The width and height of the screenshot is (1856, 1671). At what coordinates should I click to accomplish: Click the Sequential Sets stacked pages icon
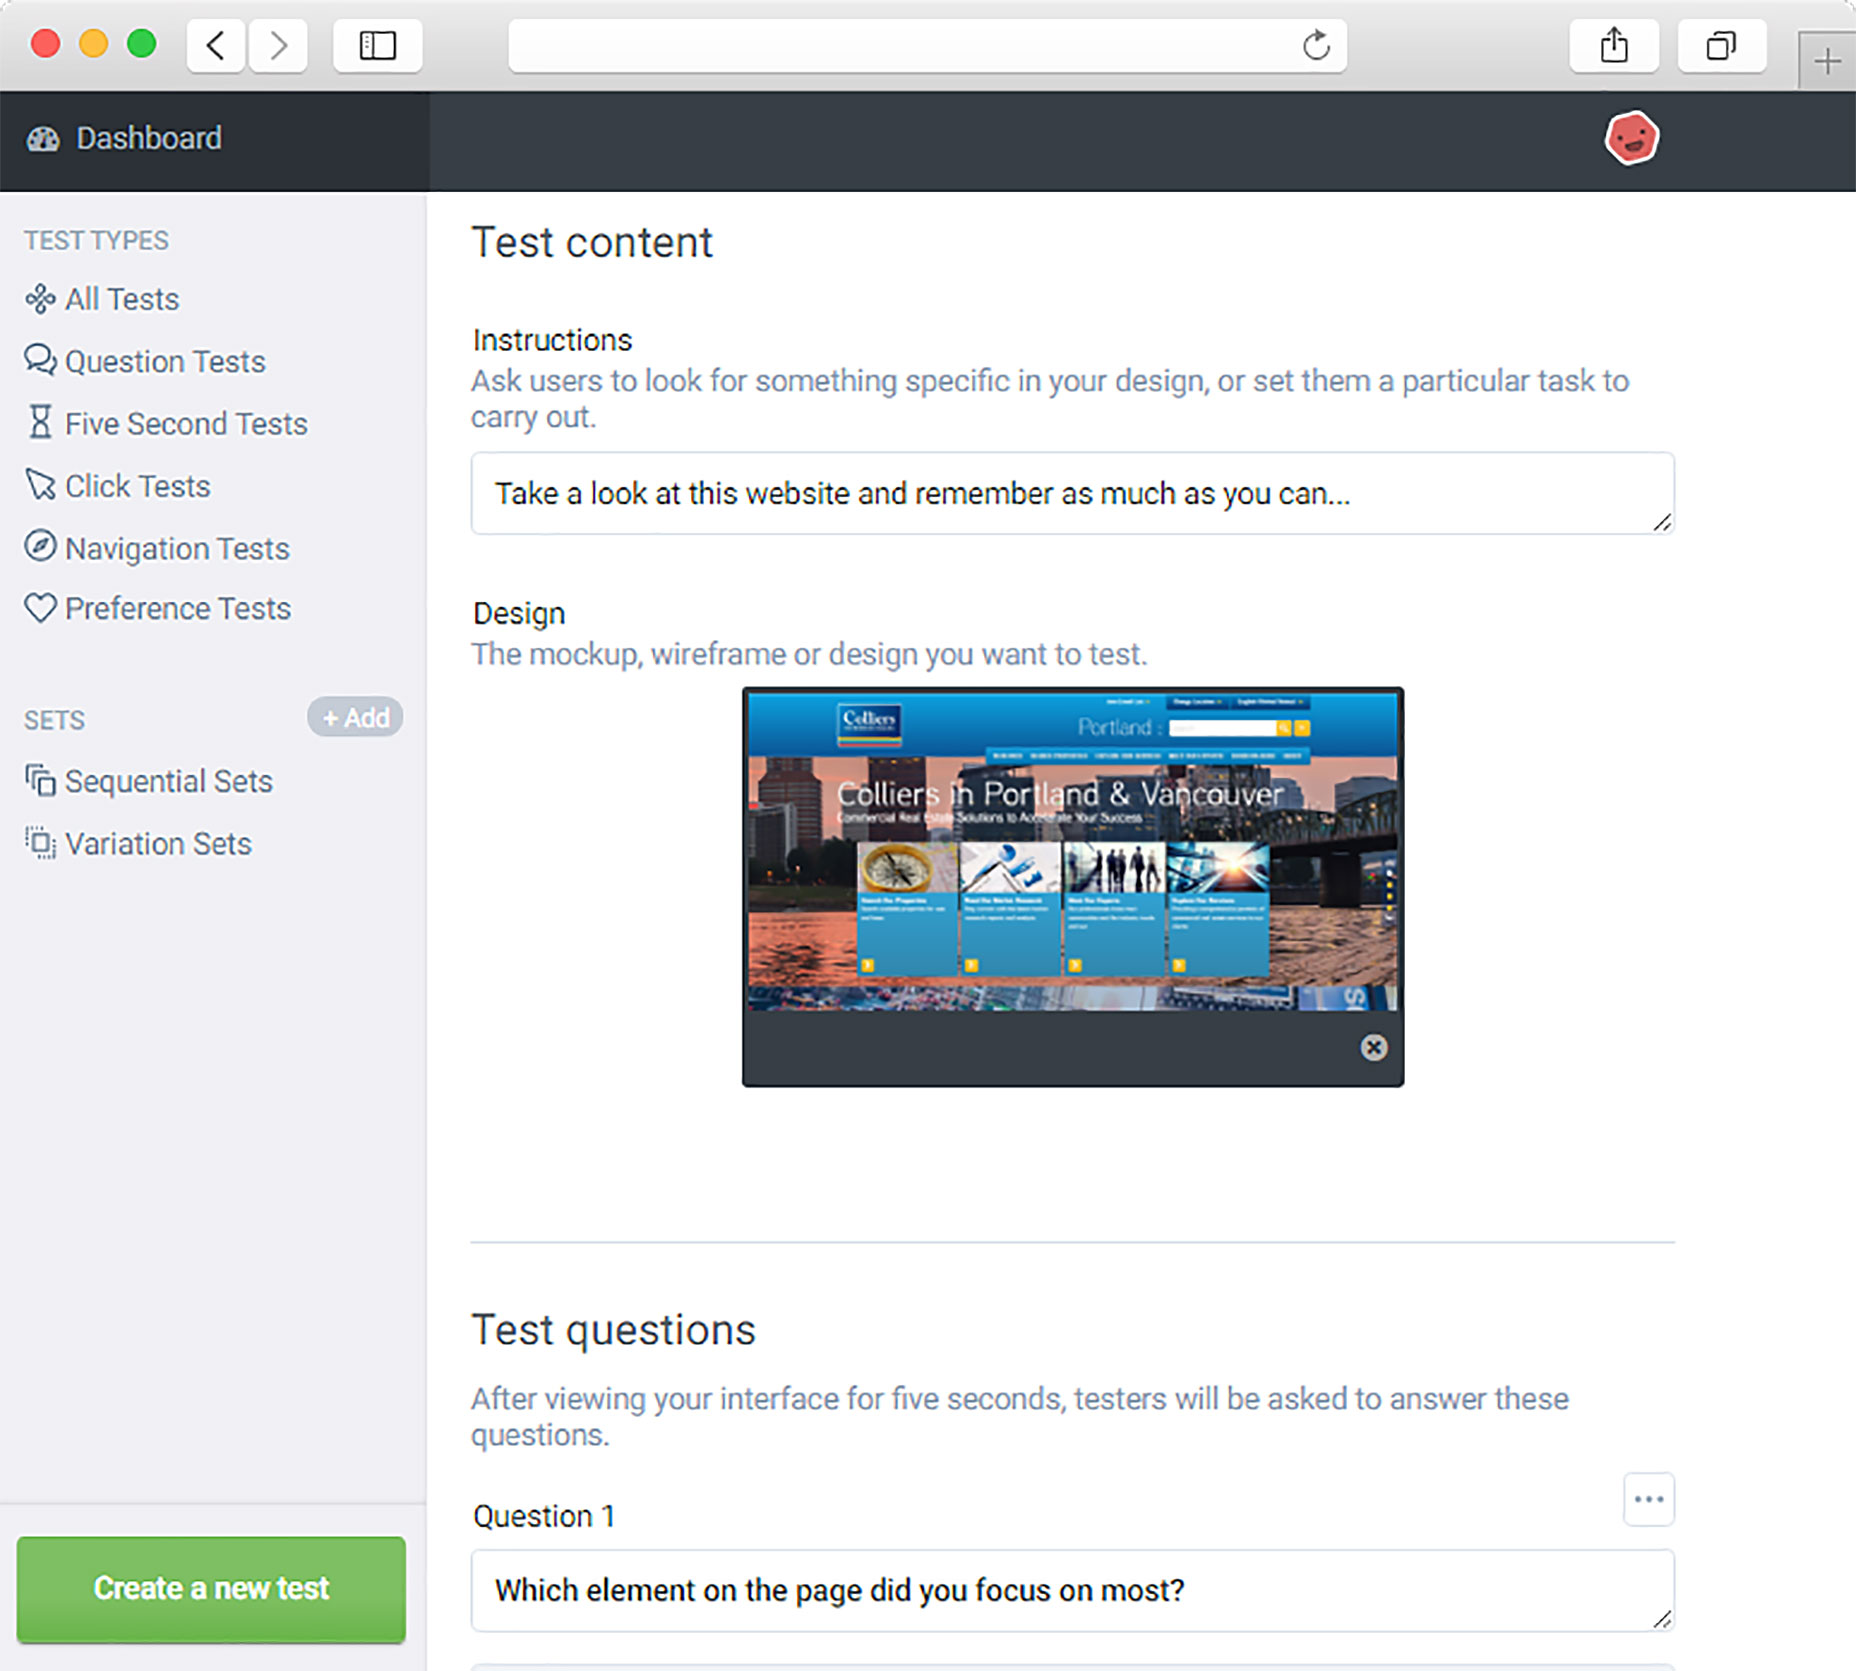click(40, 781)
